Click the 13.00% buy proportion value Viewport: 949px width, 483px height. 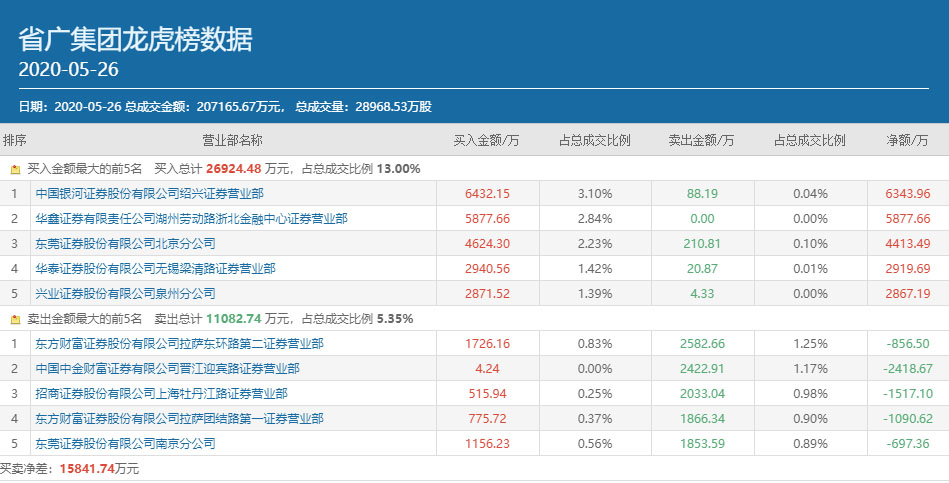(x=398, y=169)
